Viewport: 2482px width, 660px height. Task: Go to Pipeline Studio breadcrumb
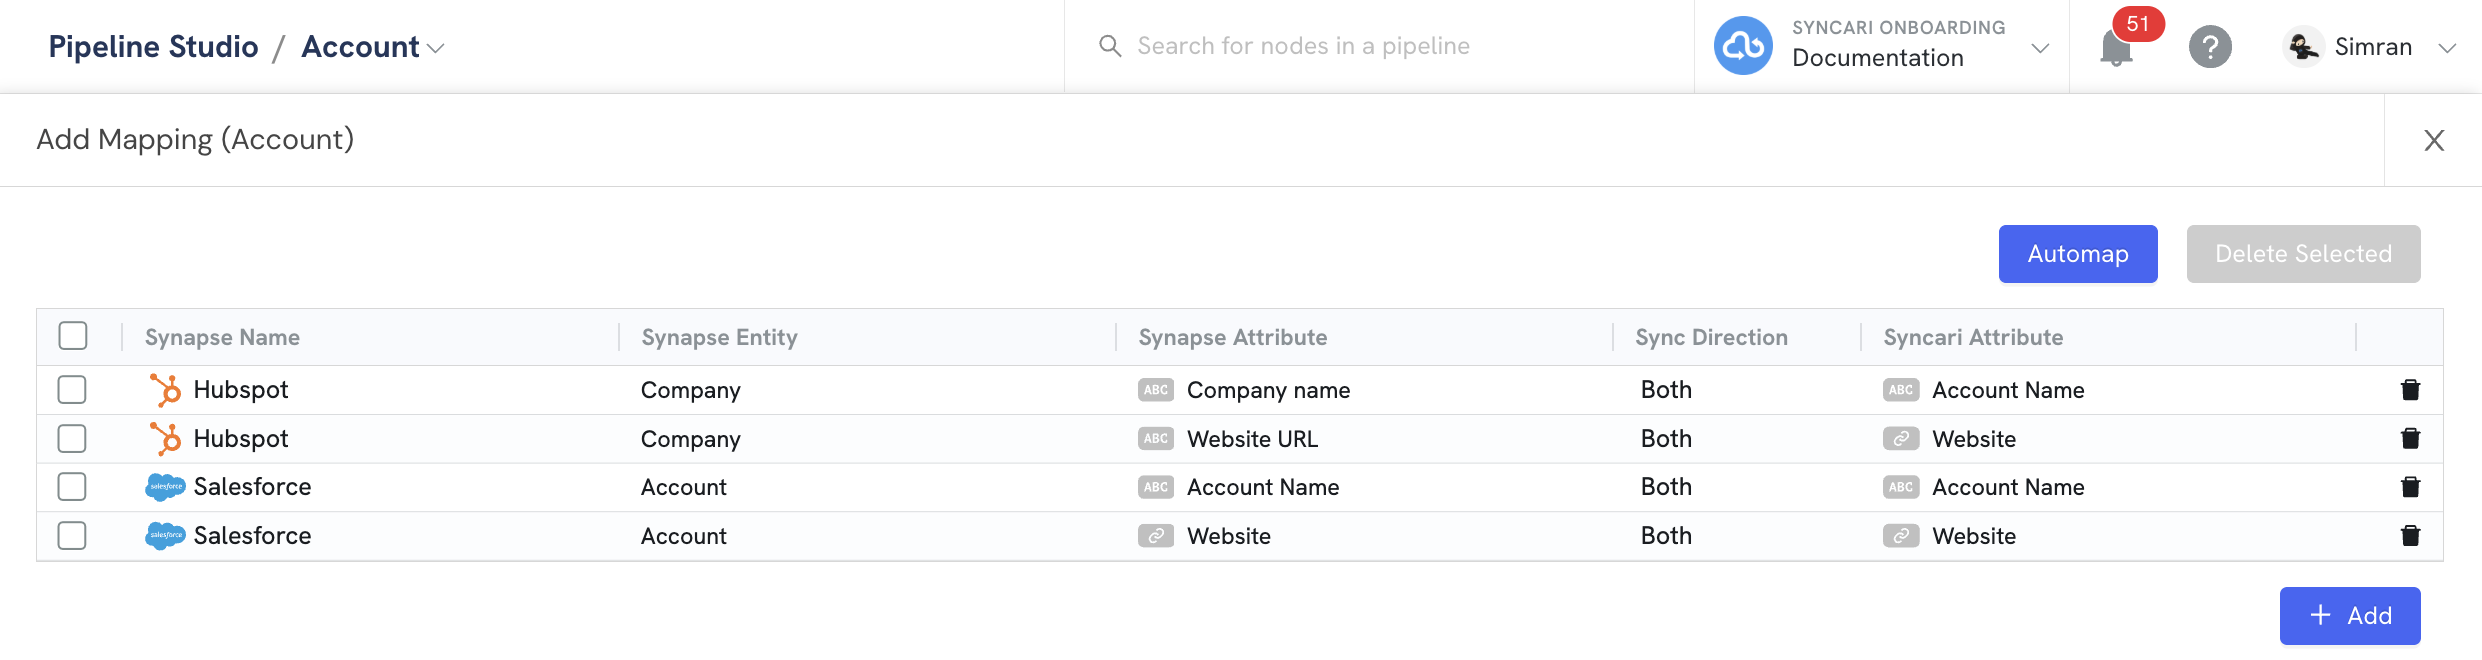tap(154, 47)
